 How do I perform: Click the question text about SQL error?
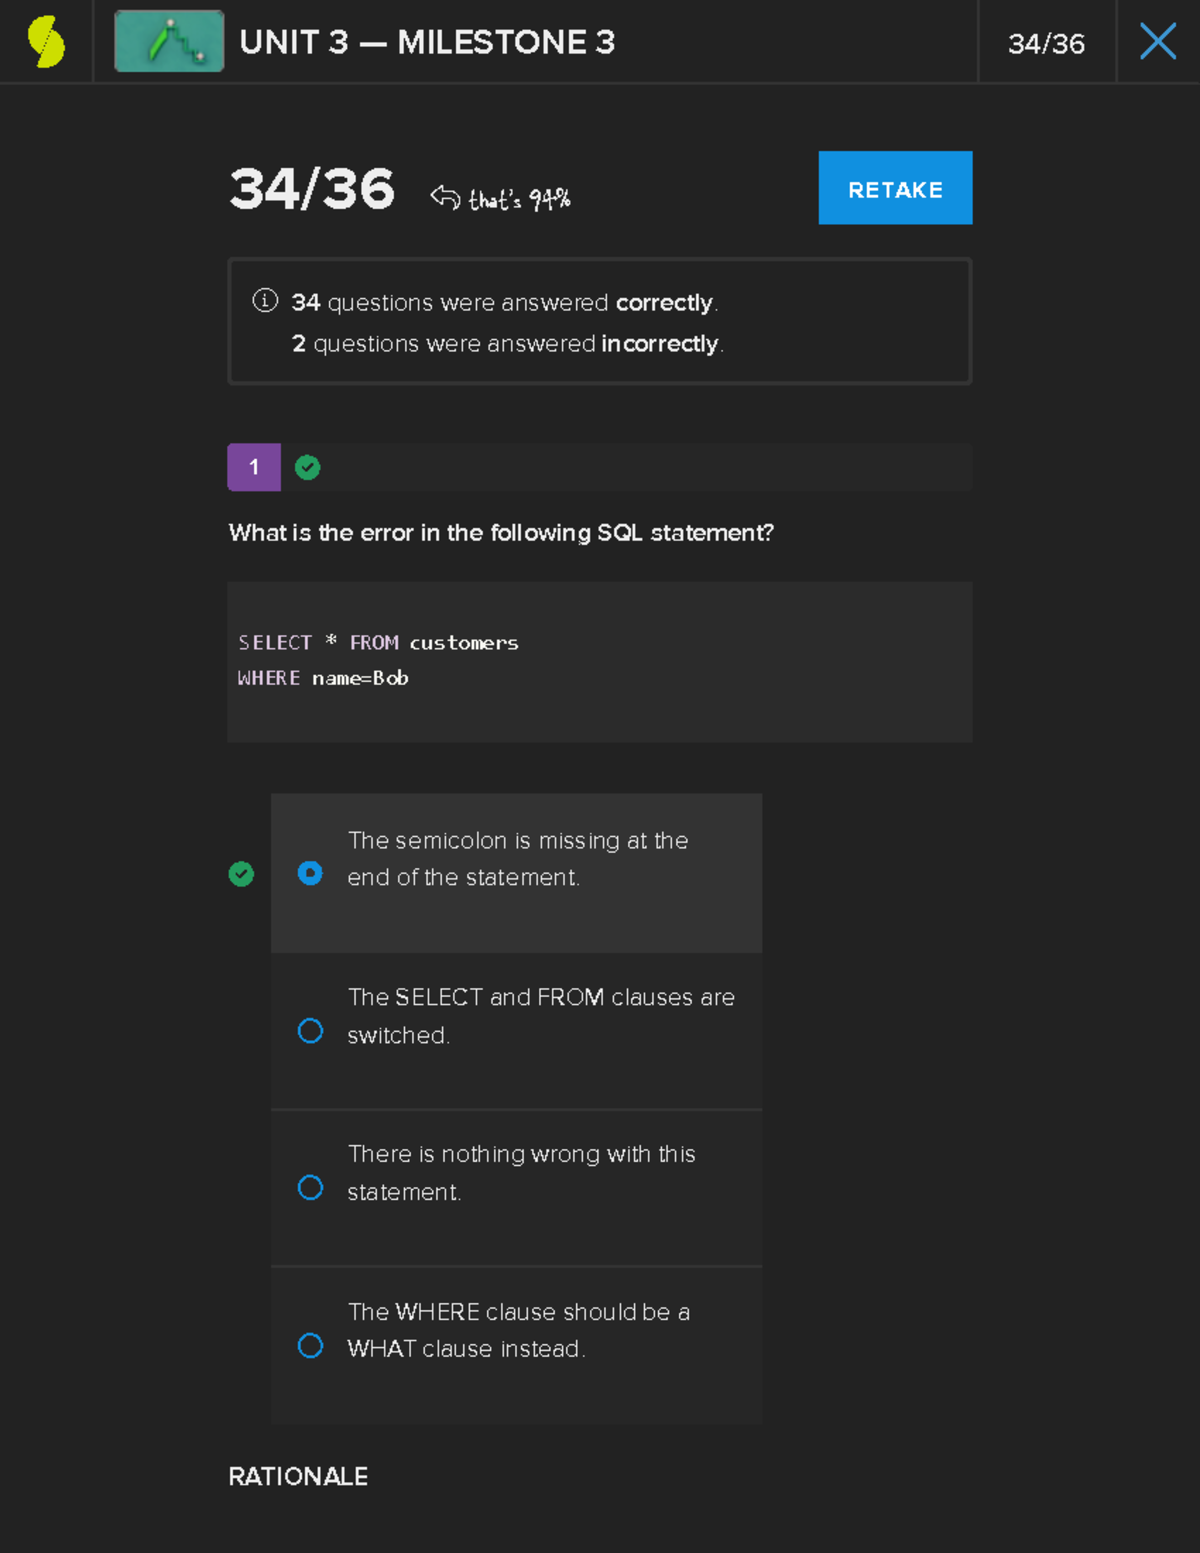[x=501, y=532]
